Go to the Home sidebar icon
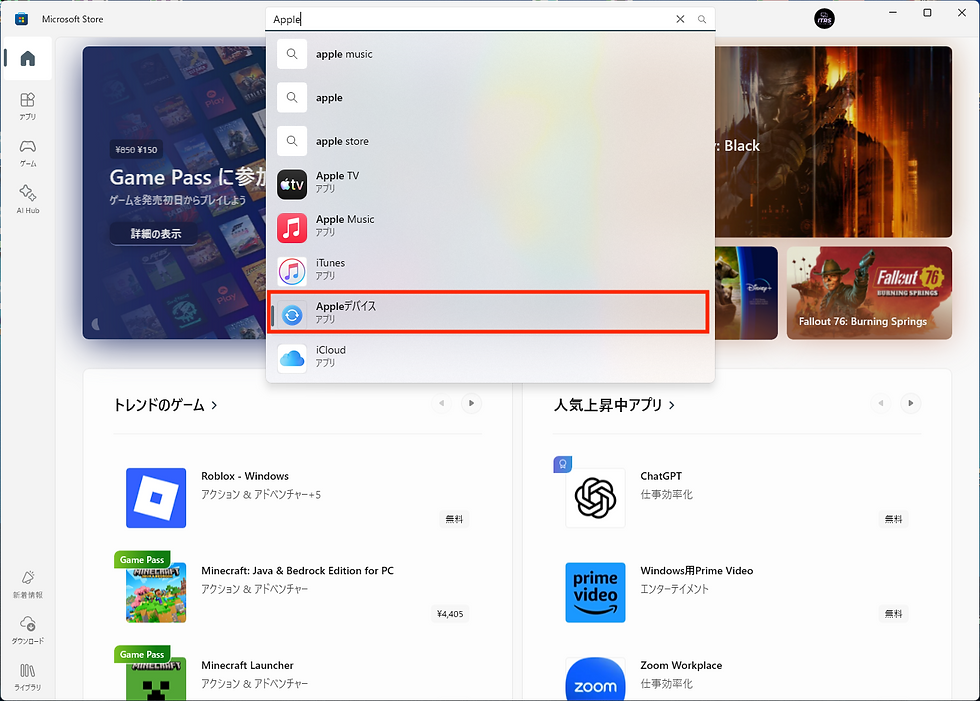The height and width of the screenshot is (701, 980). tap(28, 59)
